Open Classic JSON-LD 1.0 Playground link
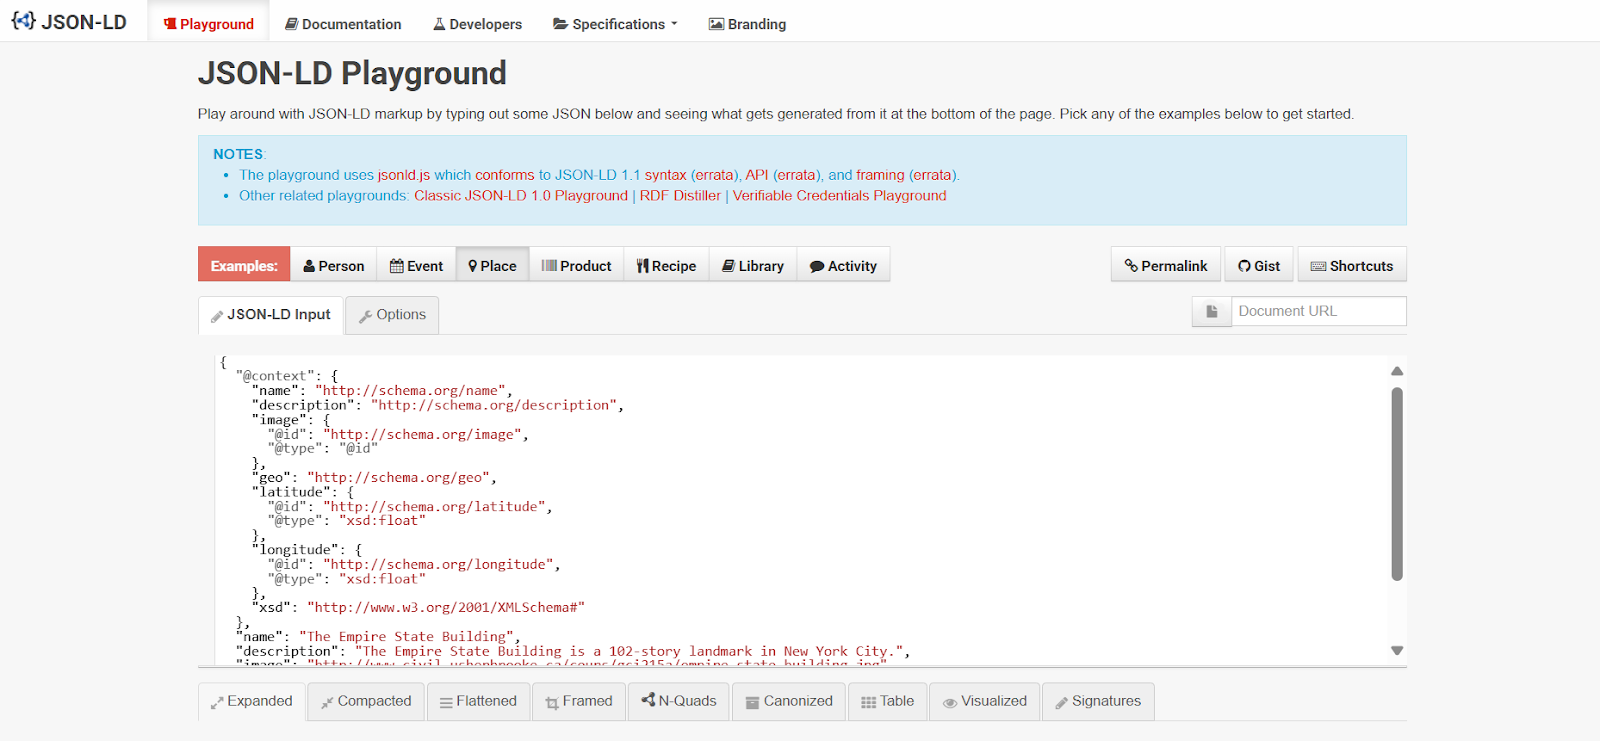This screenshot has height=741, width=1600. click(521, 196)
